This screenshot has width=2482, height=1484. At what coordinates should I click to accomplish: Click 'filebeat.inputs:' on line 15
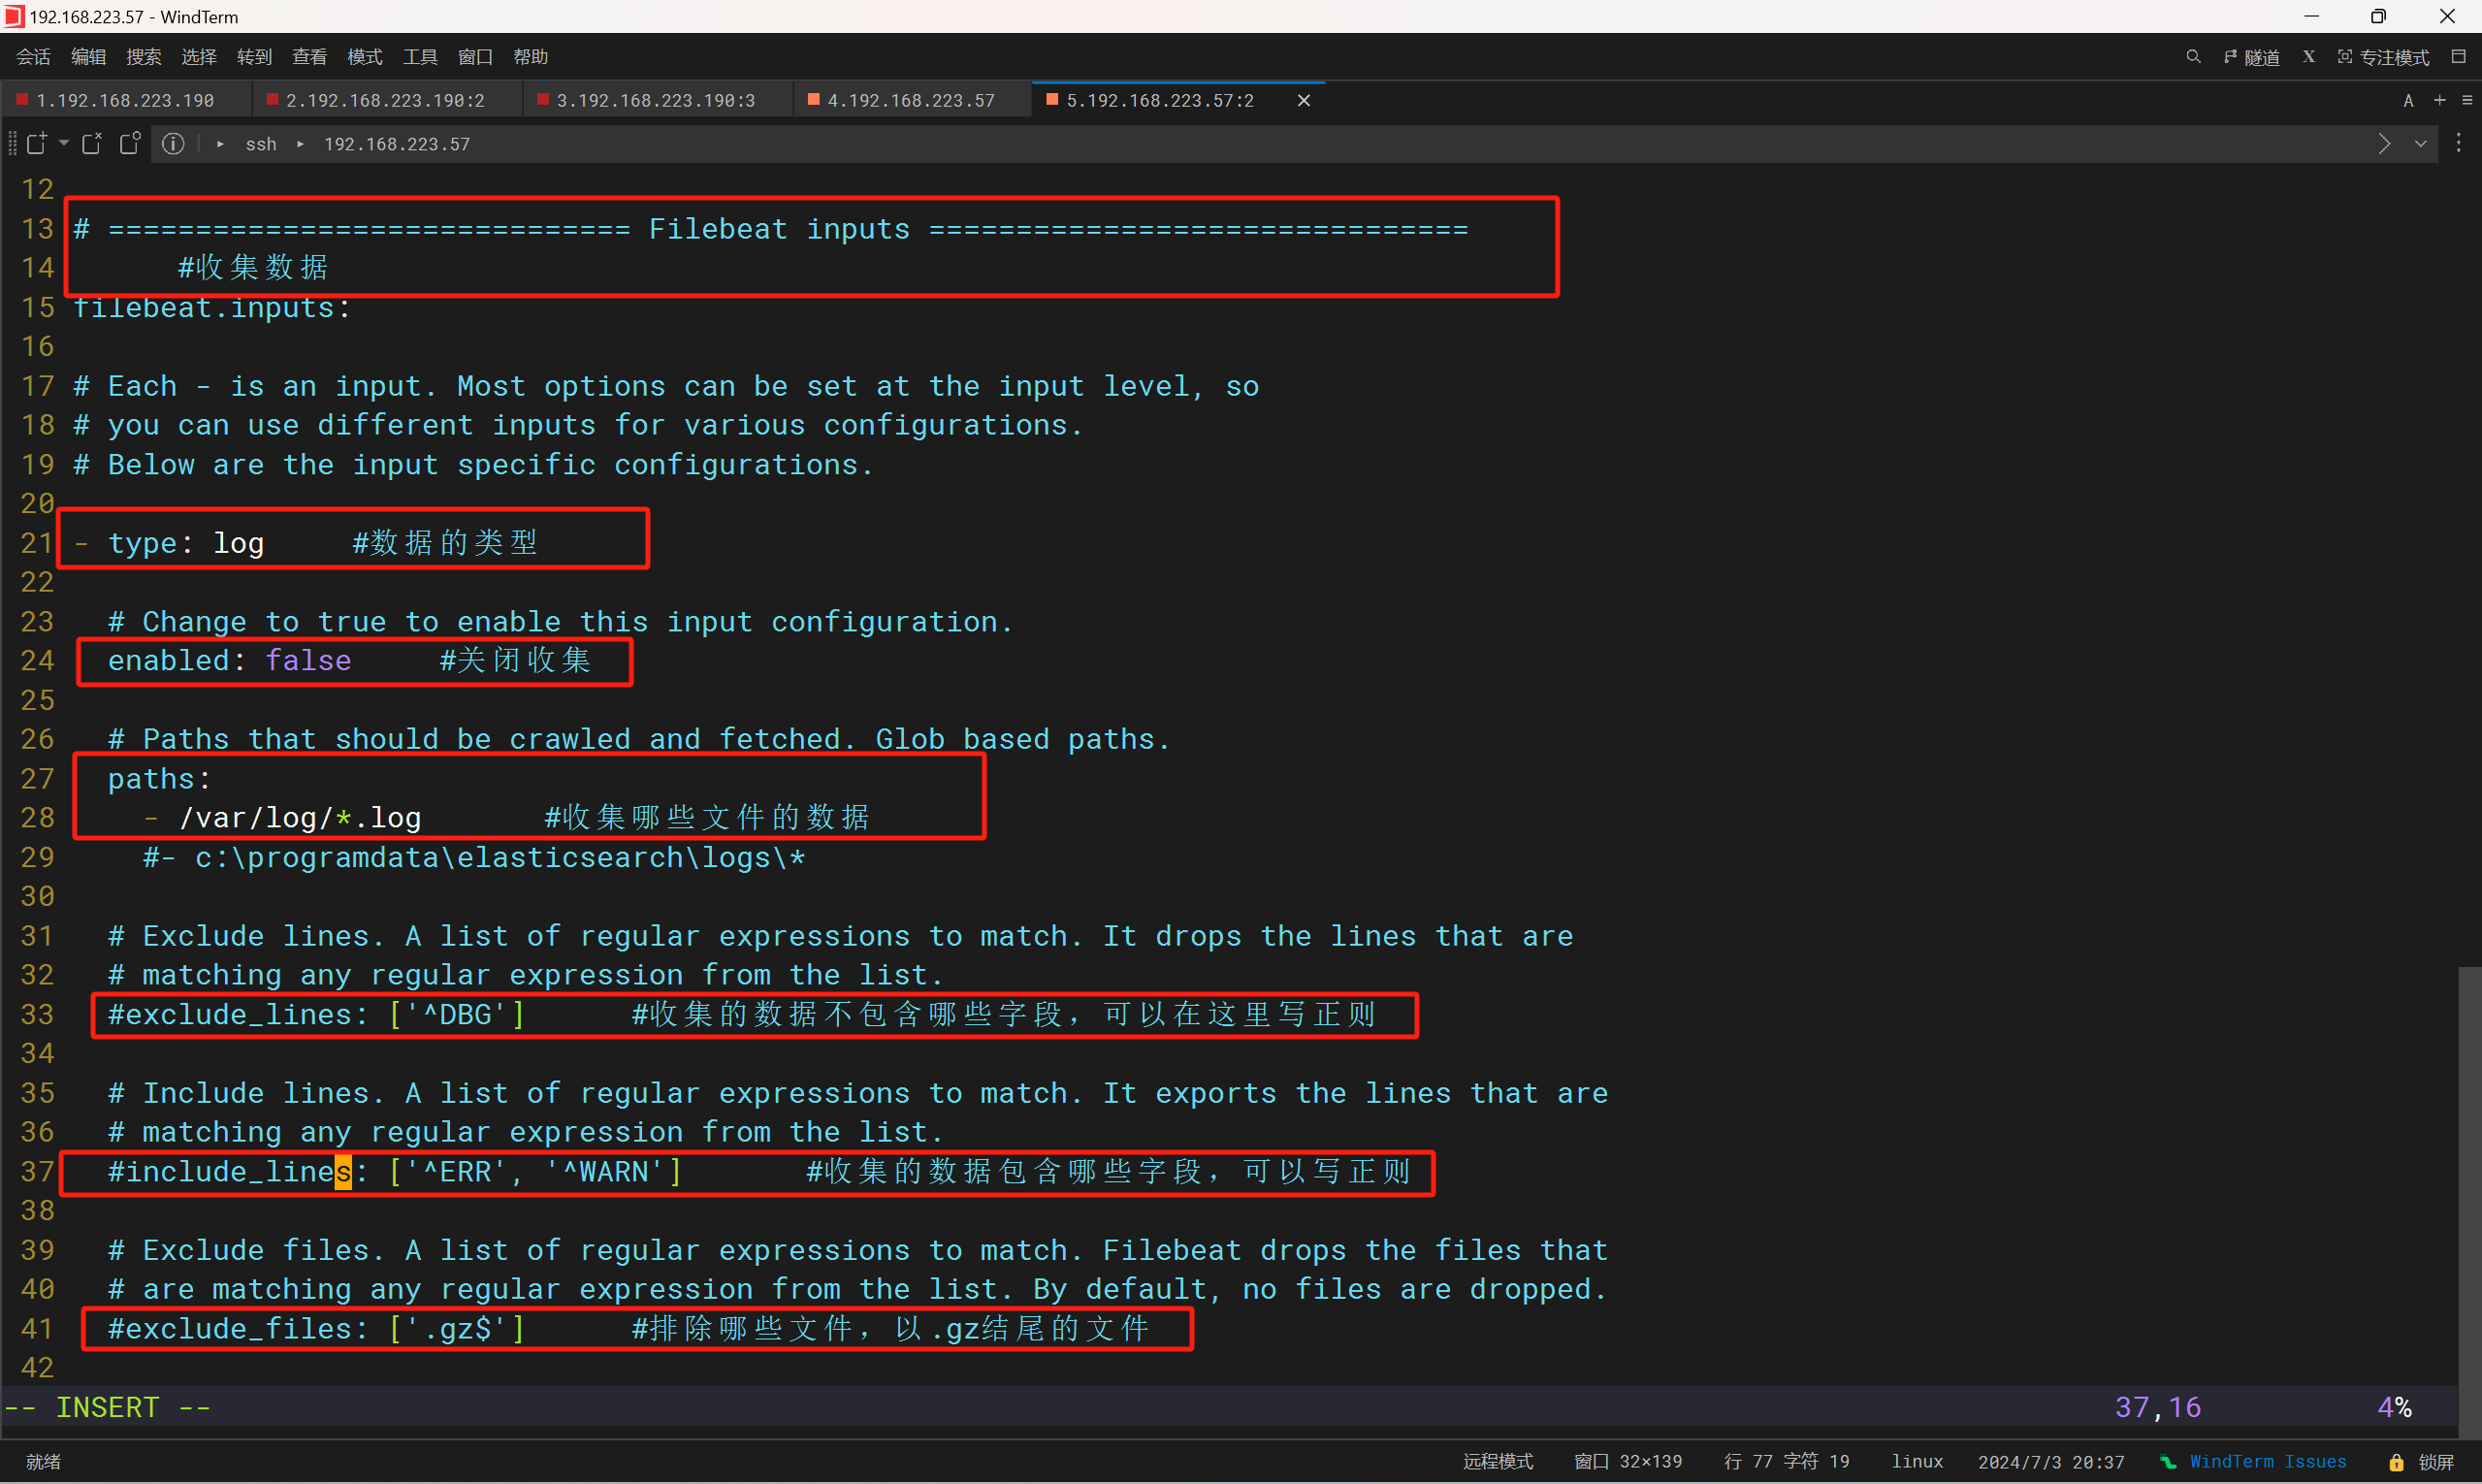212,307
